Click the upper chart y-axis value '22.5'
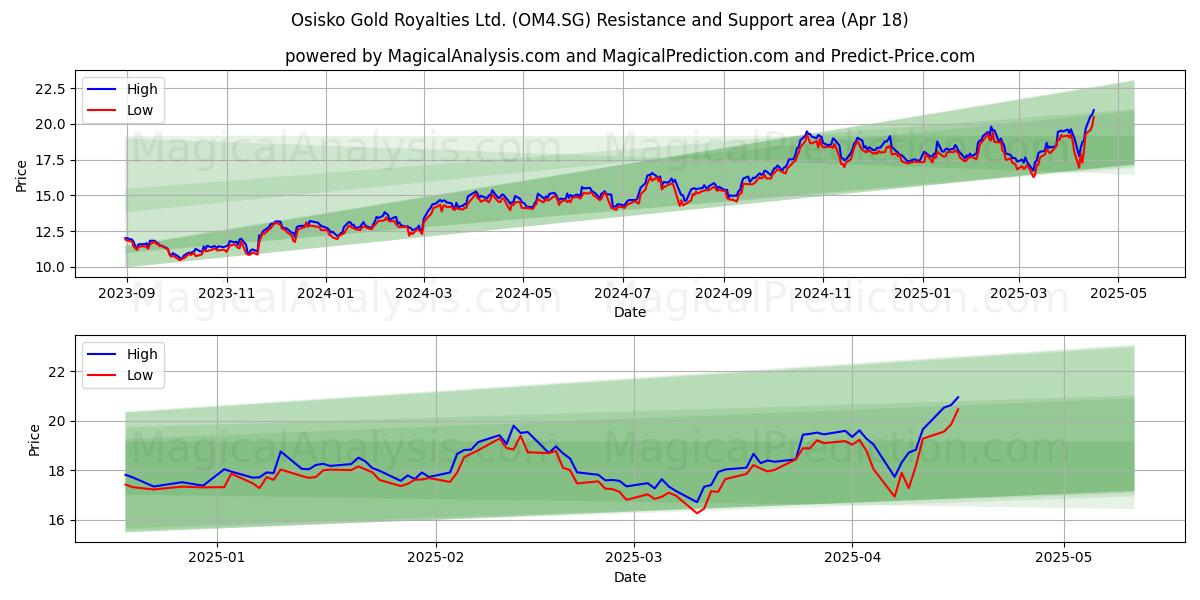This screenshot has width=1200, height=600. (51, 89)
